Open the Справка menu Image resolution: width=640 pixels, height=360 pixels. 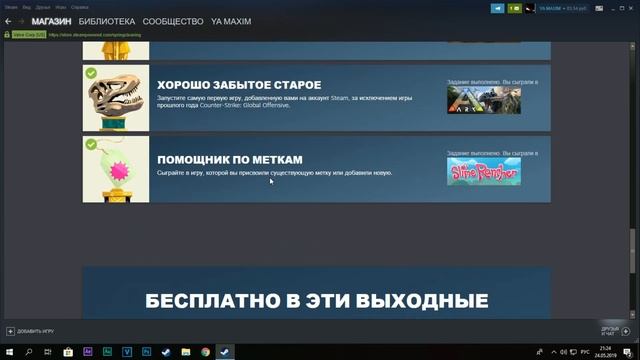pos(80,7)
